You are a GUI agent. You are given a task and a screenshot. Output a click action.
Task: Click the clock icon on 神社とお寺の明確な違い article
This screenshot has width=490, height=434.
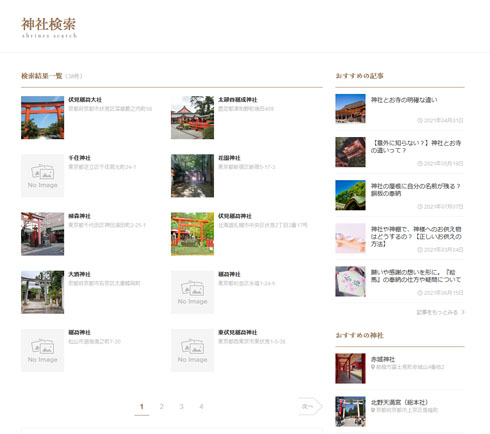(420, 120)
